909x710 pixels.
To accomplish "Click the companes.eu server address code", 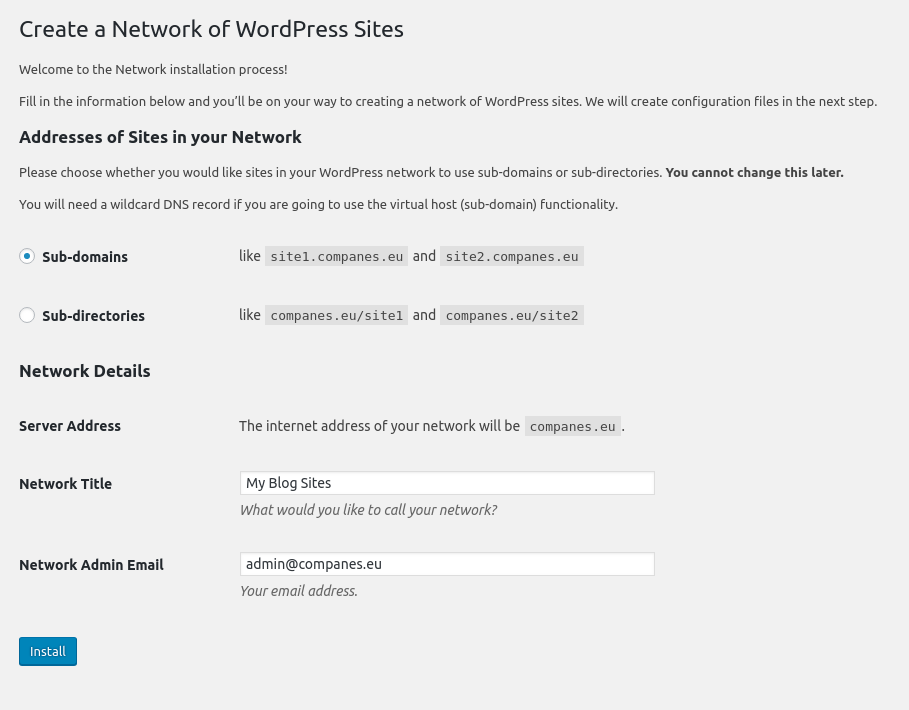I will [x=573, y=426].
